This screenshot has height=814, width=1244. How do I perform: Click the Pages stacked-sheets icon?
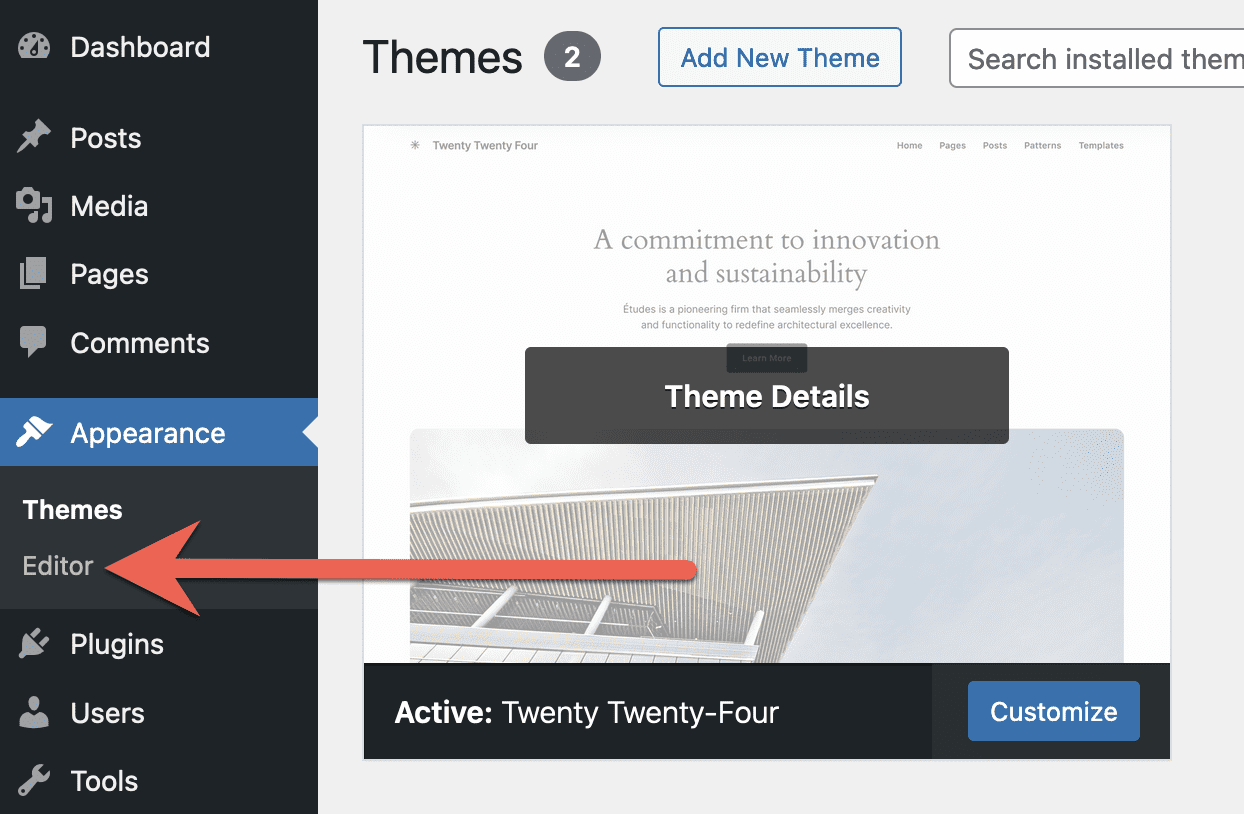(x=34, y=274)
